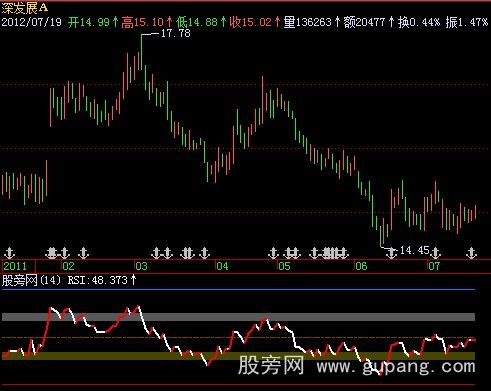
Task: Select the 05 month label on the time axis
Action: click(284, 266)
